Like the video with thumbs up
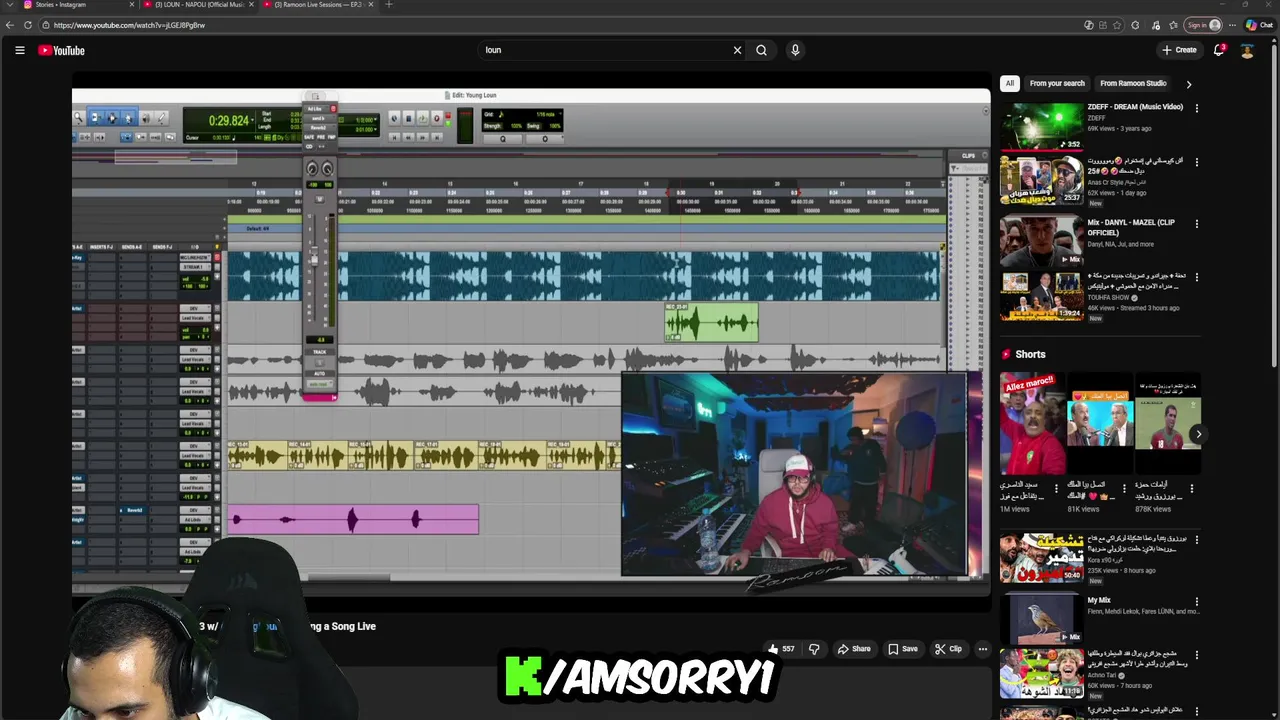This screenshot has height=720, width=1280. pos(781,649)
